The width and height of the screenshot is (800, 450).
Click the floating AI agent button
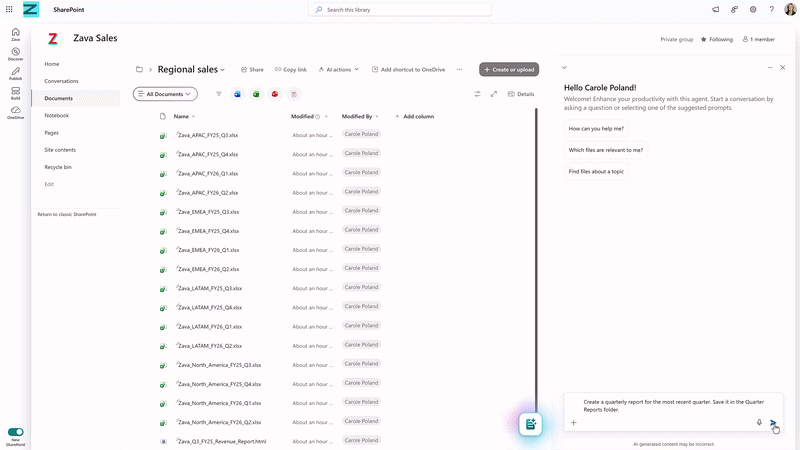(531, 424)
